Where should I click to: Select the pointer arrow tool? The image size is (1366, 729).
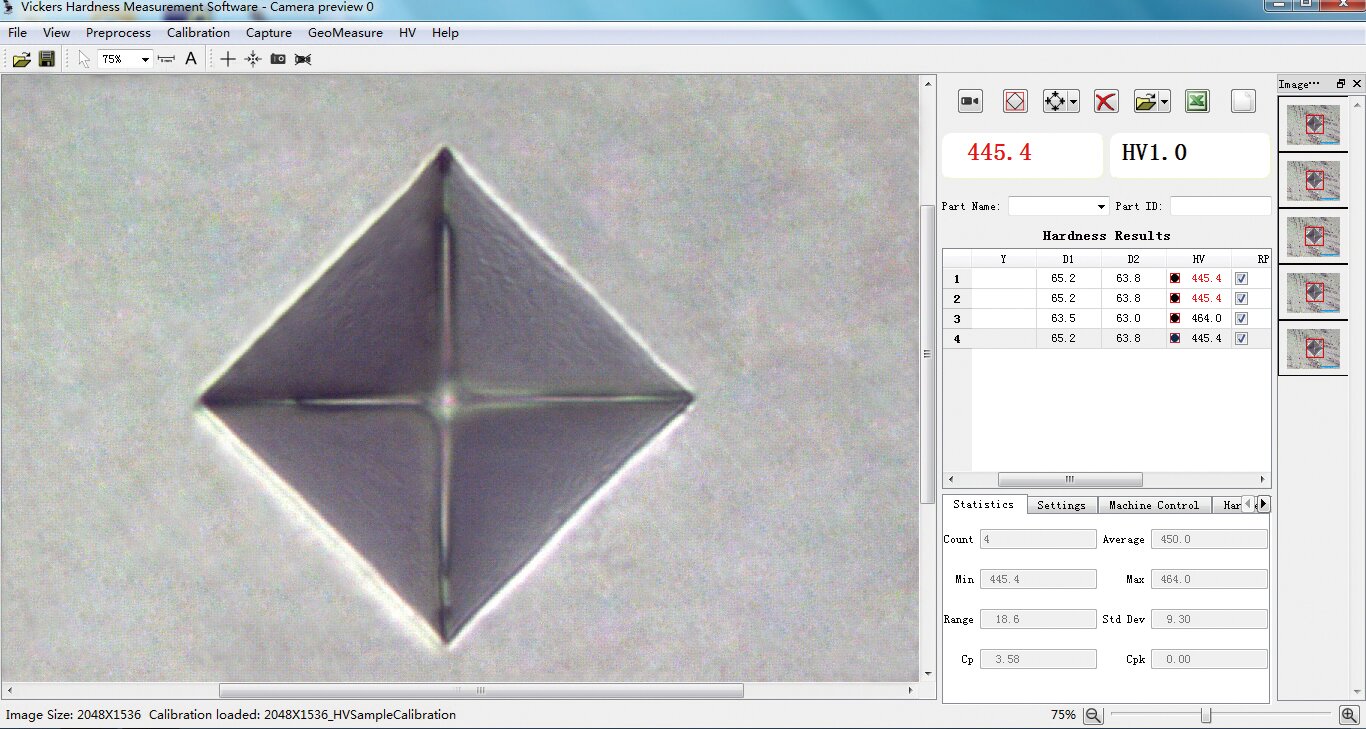[84, 59]
